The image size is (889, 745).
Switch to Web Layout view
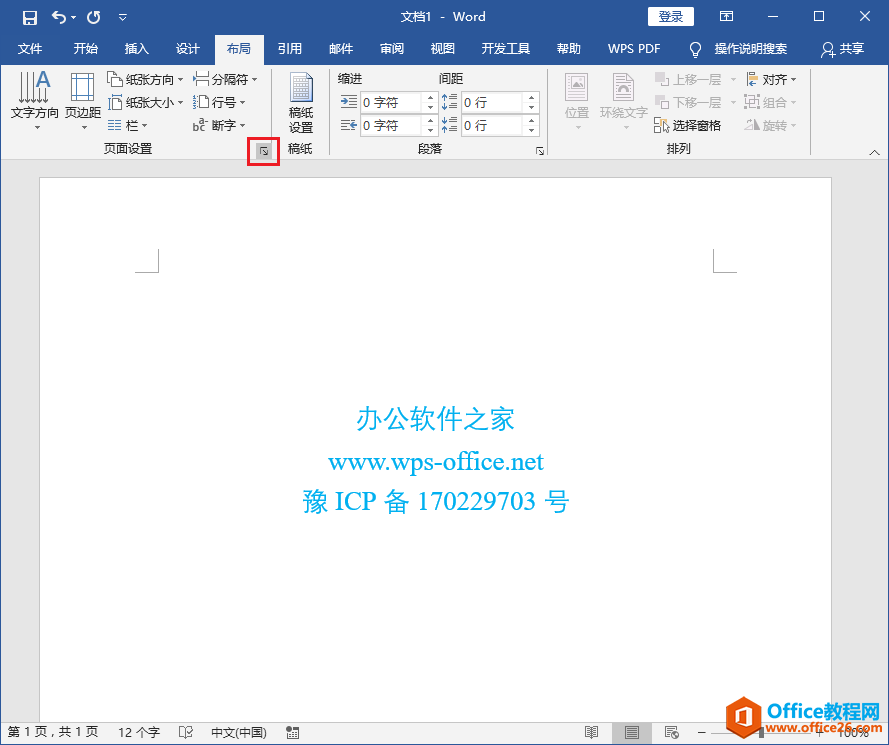[x=671, y=732]
